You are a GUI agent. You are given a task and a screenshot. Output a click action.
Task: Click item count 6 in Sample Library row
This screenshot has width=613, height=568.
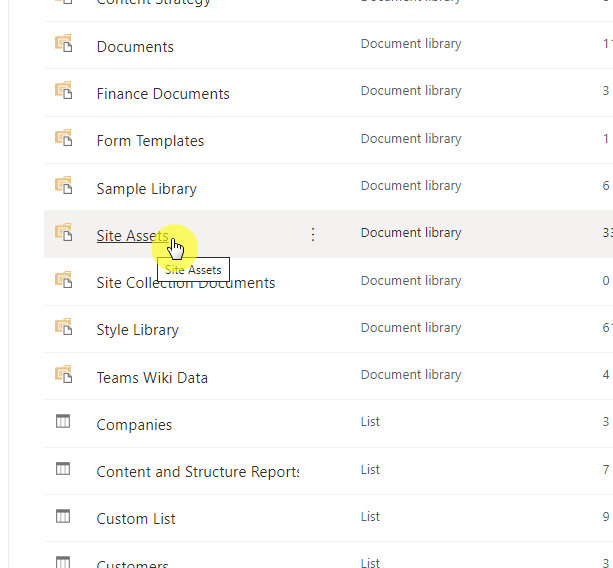tap(606, 186)
